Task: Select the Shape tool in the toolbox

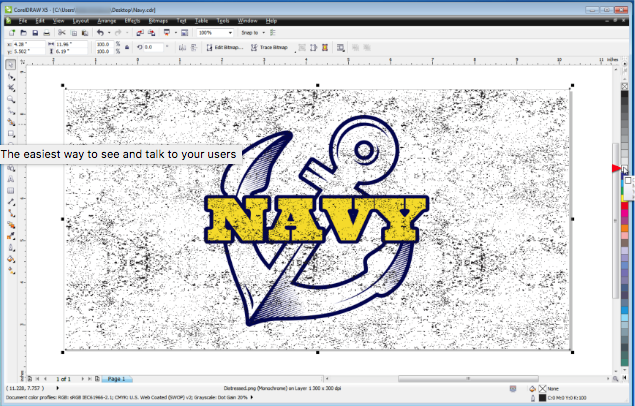Action: pos(11,77)
